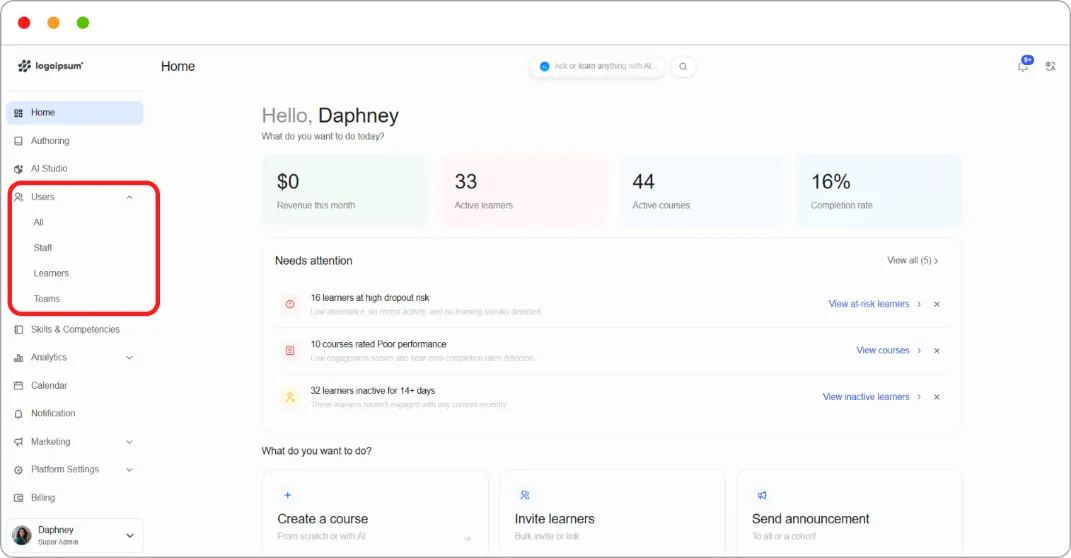This screenshot has height=558, width=1071.
Task: Open the Active learners card
Action: 523,191
